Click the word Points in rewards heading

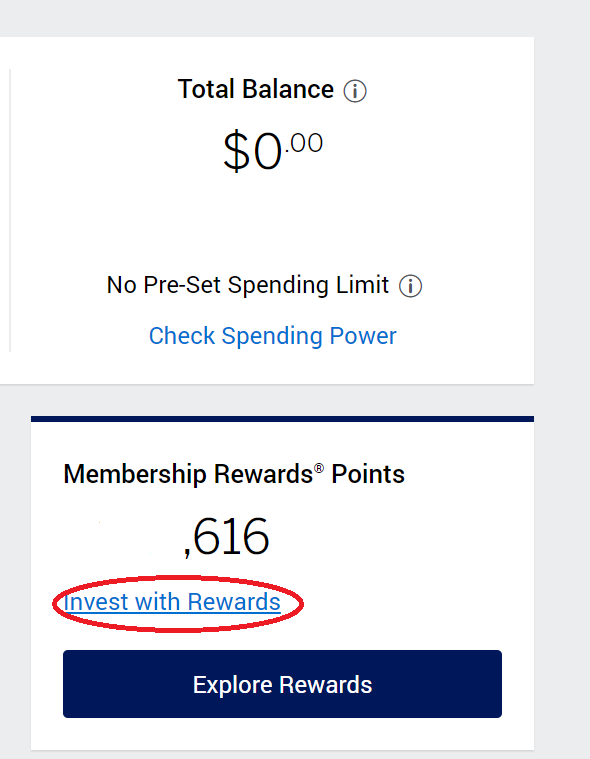click(368, 474)
